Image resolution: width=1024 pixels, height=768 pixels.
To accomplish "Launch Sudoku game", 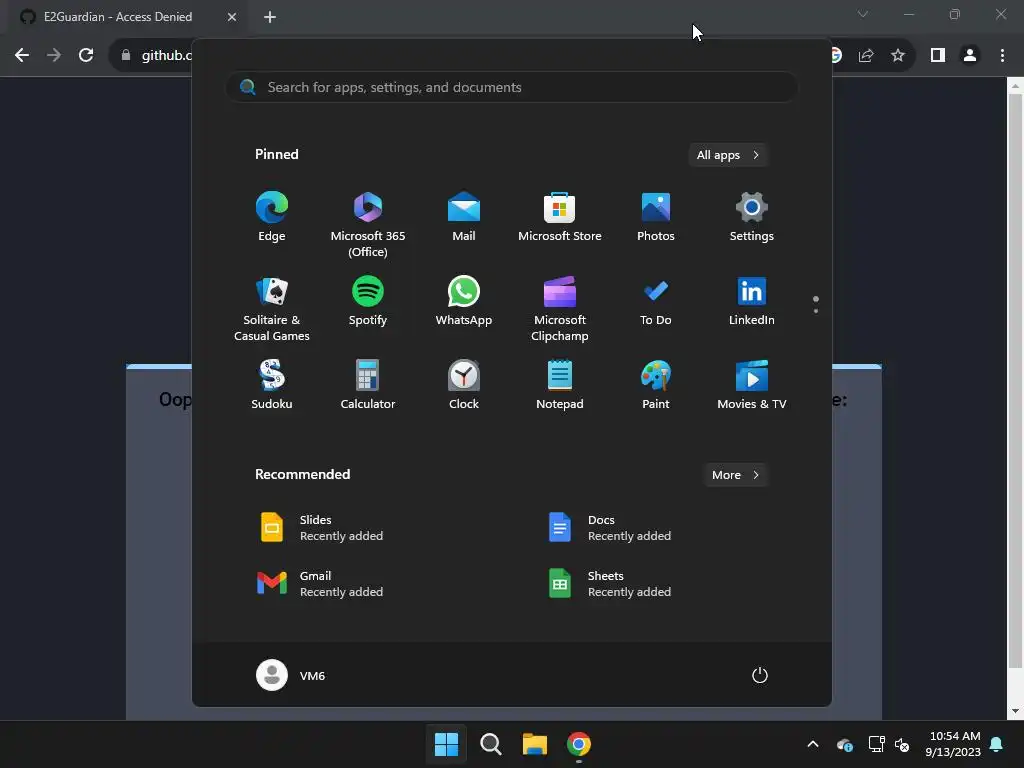I will 272,385.
